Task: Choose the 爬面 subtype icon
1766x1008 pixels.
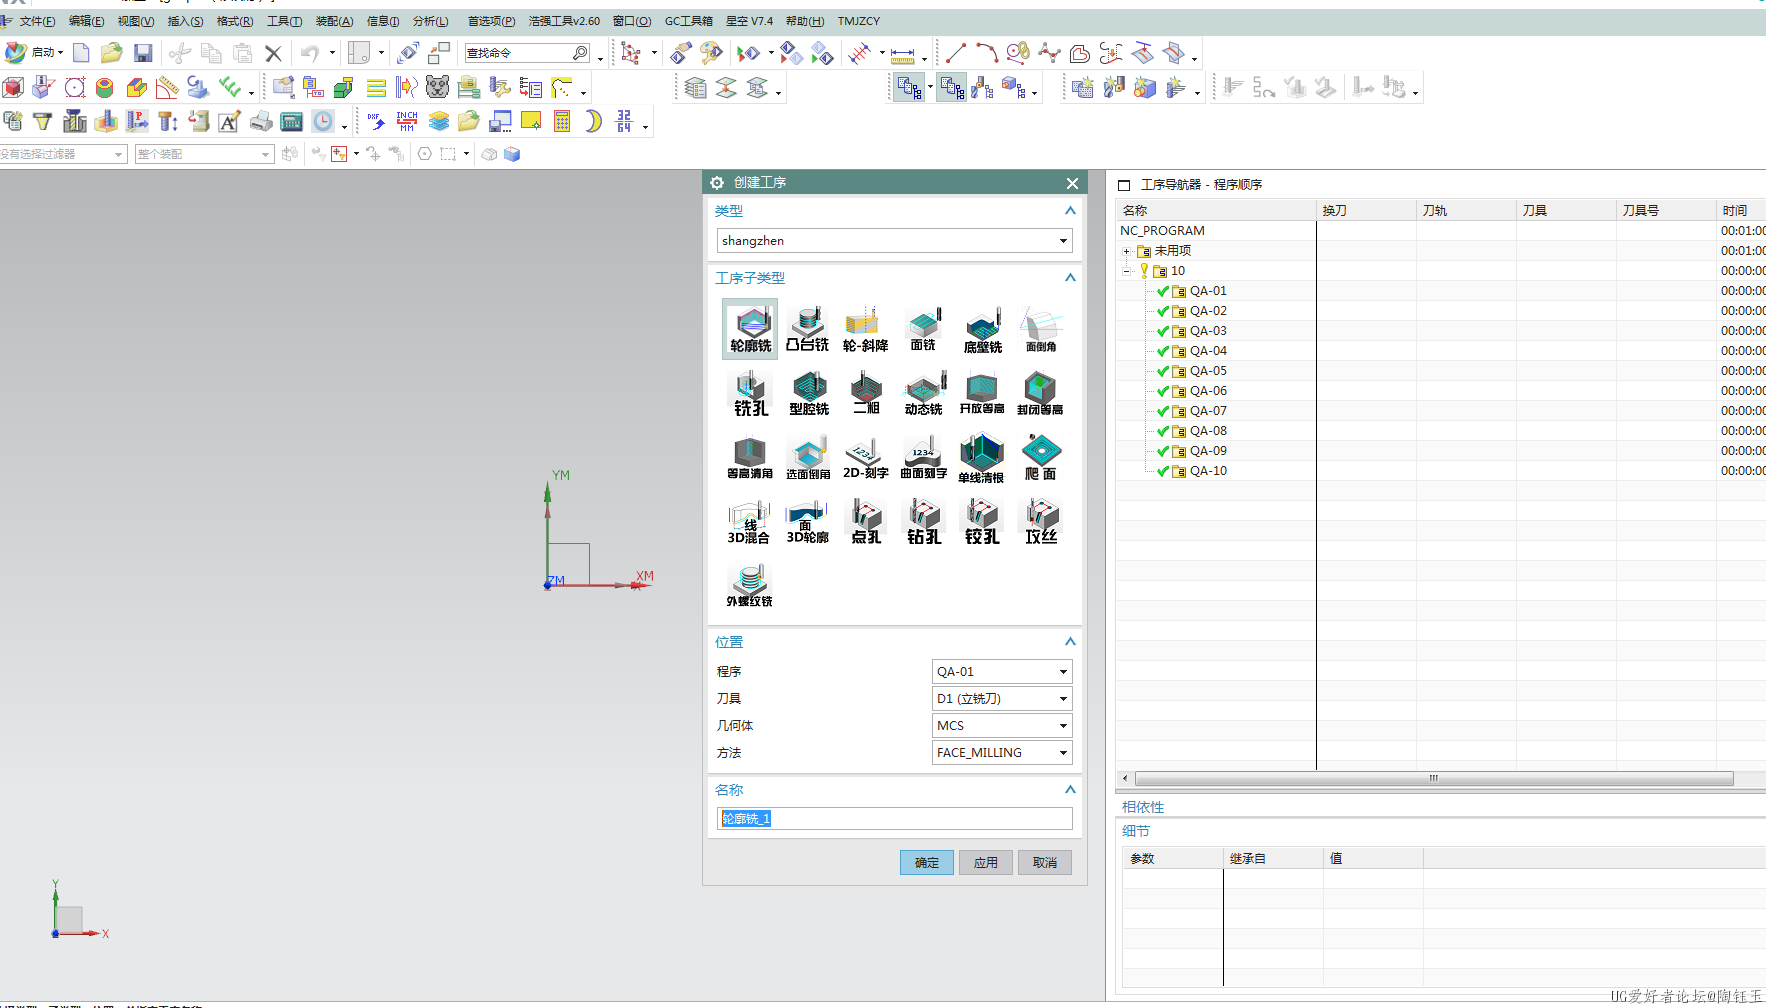Action: point(1040,457)
